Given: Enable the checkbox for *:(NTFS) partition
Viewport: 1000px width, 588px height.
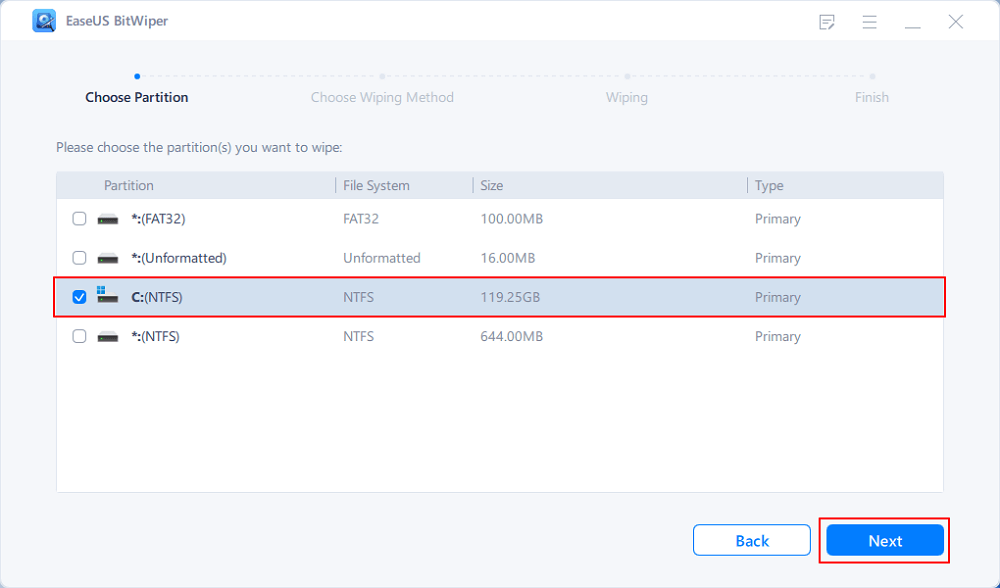Looking at the screenshot, I should [x=80, y=337].
